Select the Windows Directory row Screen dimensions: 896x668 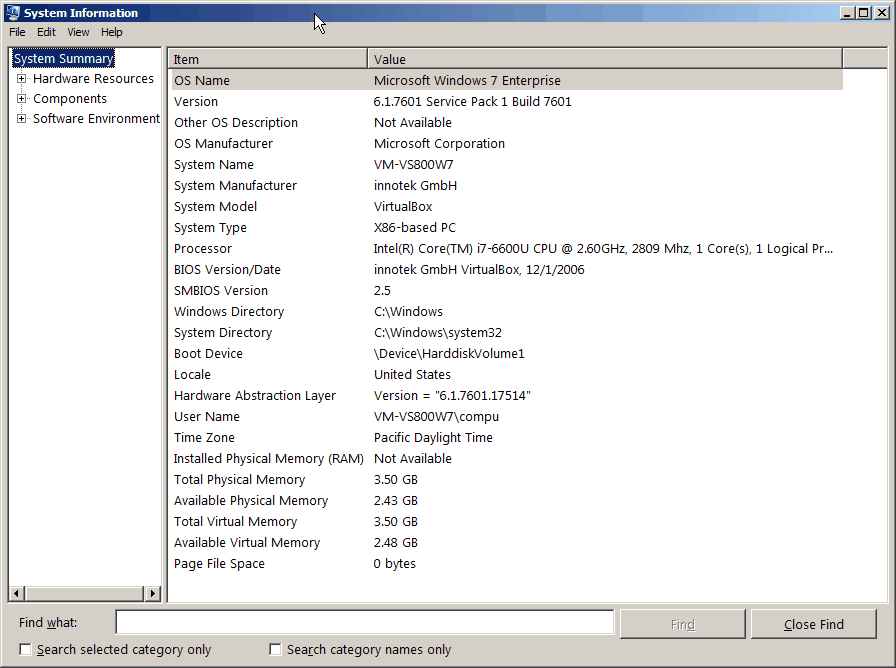pos(507,311)
